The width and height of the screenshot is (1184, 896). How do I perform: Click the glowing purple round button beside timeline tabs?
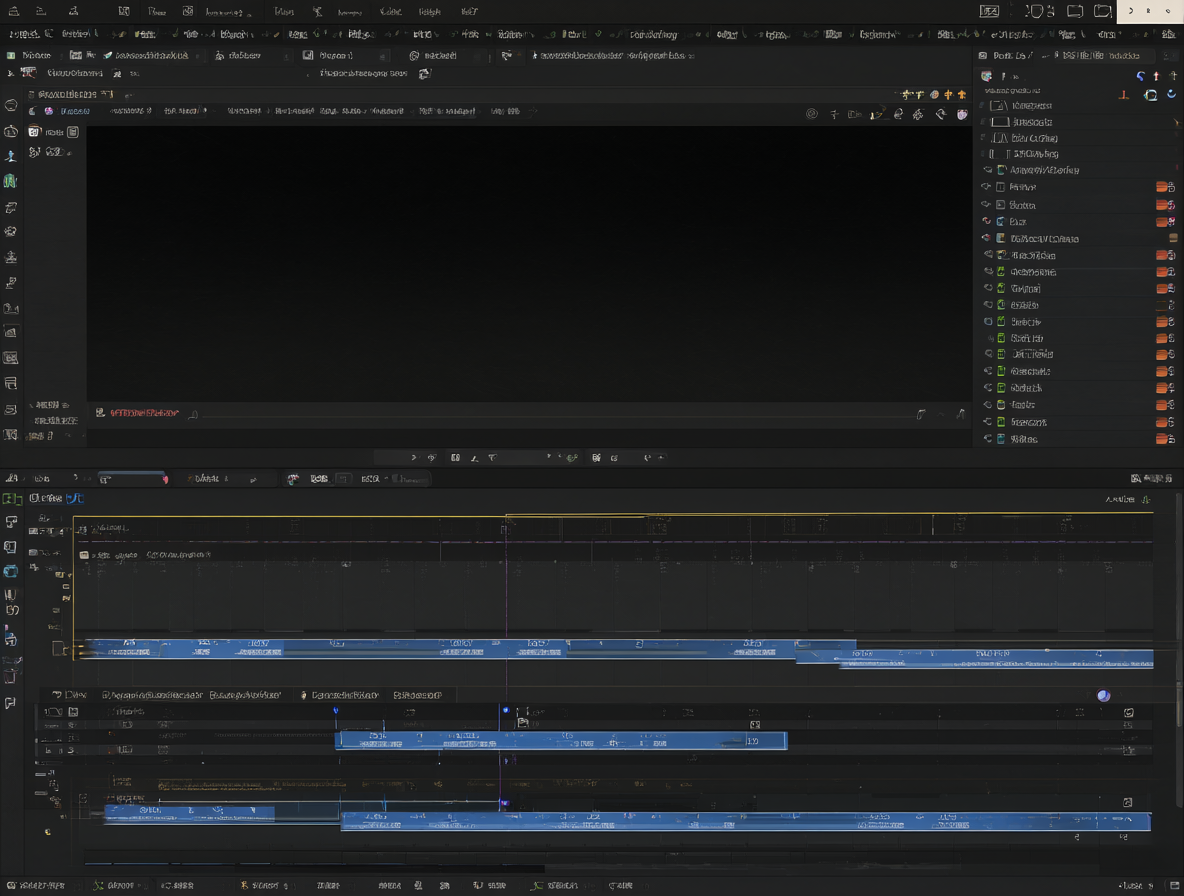click(1103, 695)
